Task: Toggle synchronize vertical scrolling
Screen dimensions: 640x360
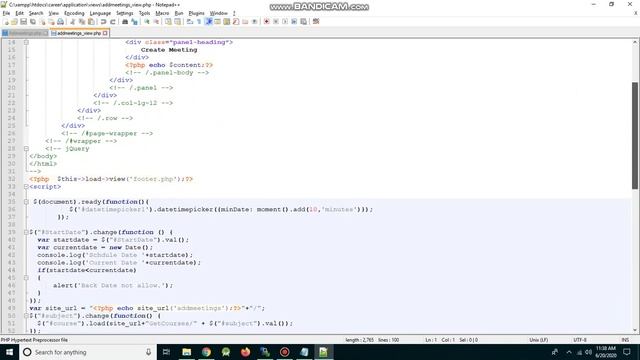Action: [168, 21]
